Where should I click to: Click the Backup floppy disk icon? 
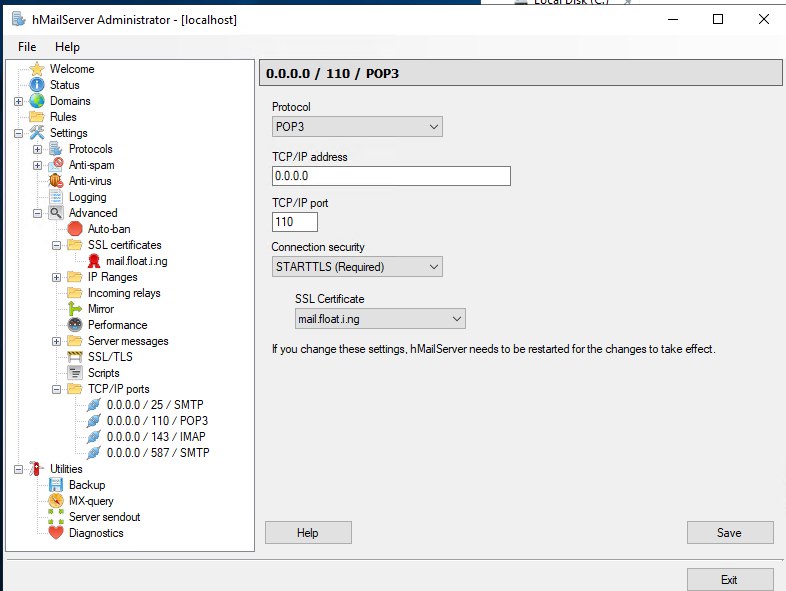(x=56, y=485)
